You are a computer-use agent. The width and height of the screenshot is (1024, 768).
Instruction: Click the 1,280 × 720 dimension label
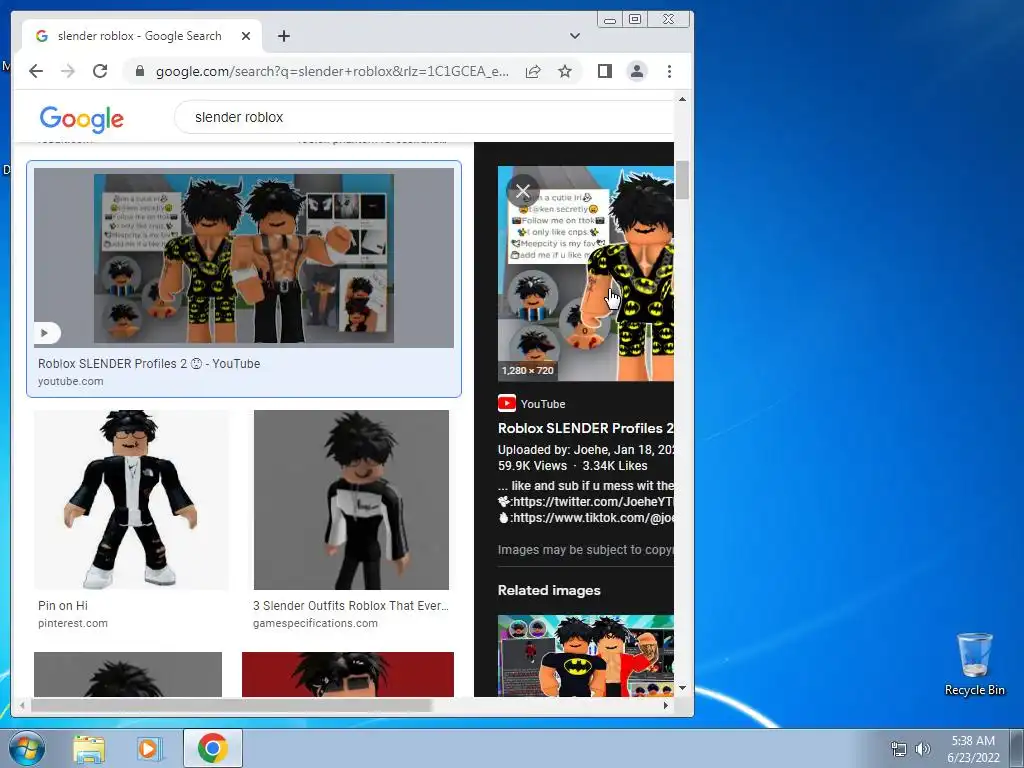pos(528,370)
